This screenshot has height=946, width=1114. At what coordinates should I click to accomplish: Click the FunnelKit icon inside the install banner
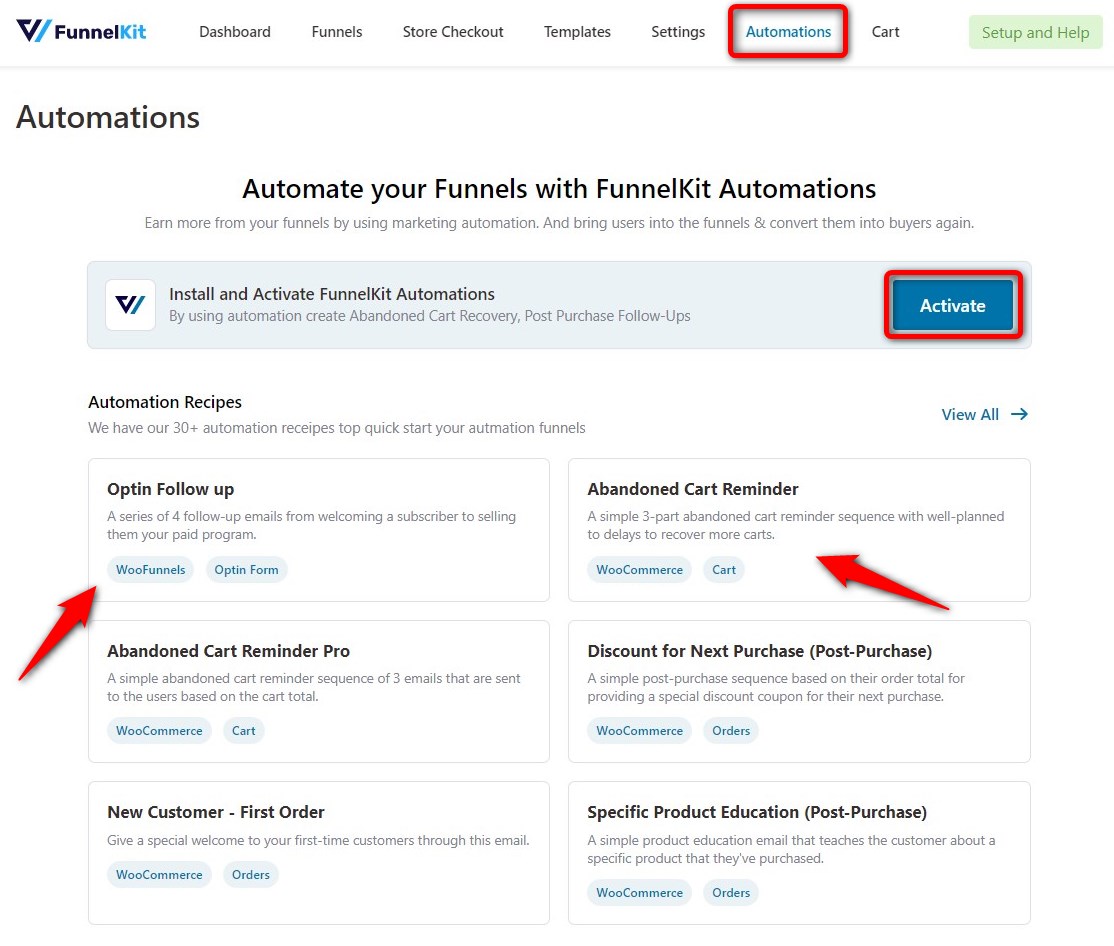coord(130,305)
